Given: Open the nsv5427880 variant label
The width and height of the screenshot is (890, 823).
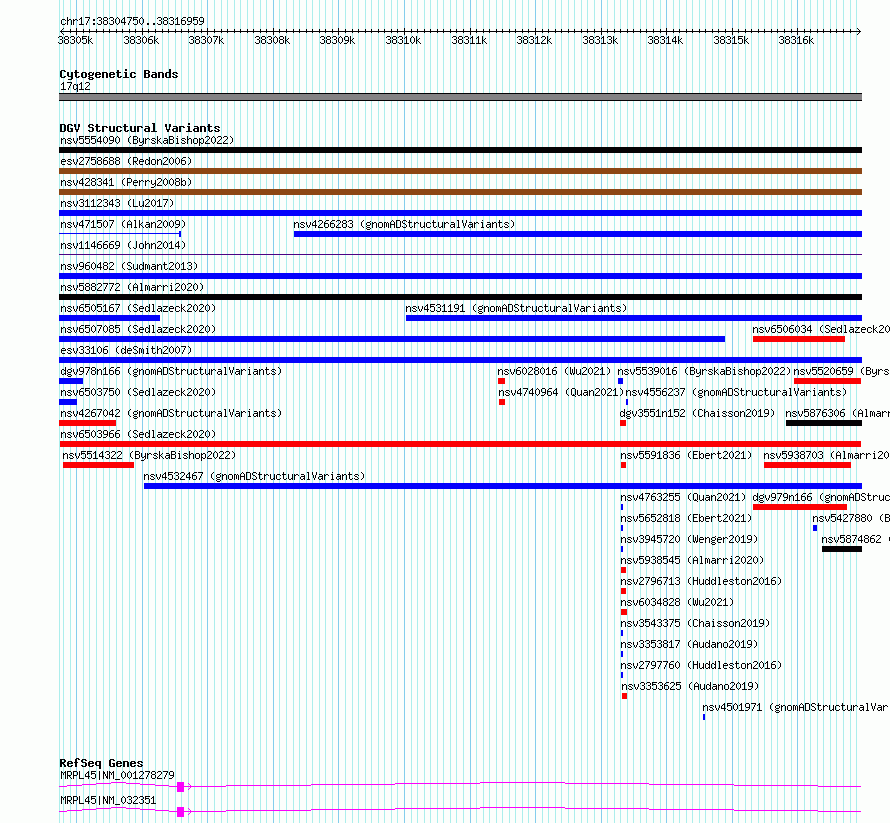Looking at the screenshot, I should point(850,518).
